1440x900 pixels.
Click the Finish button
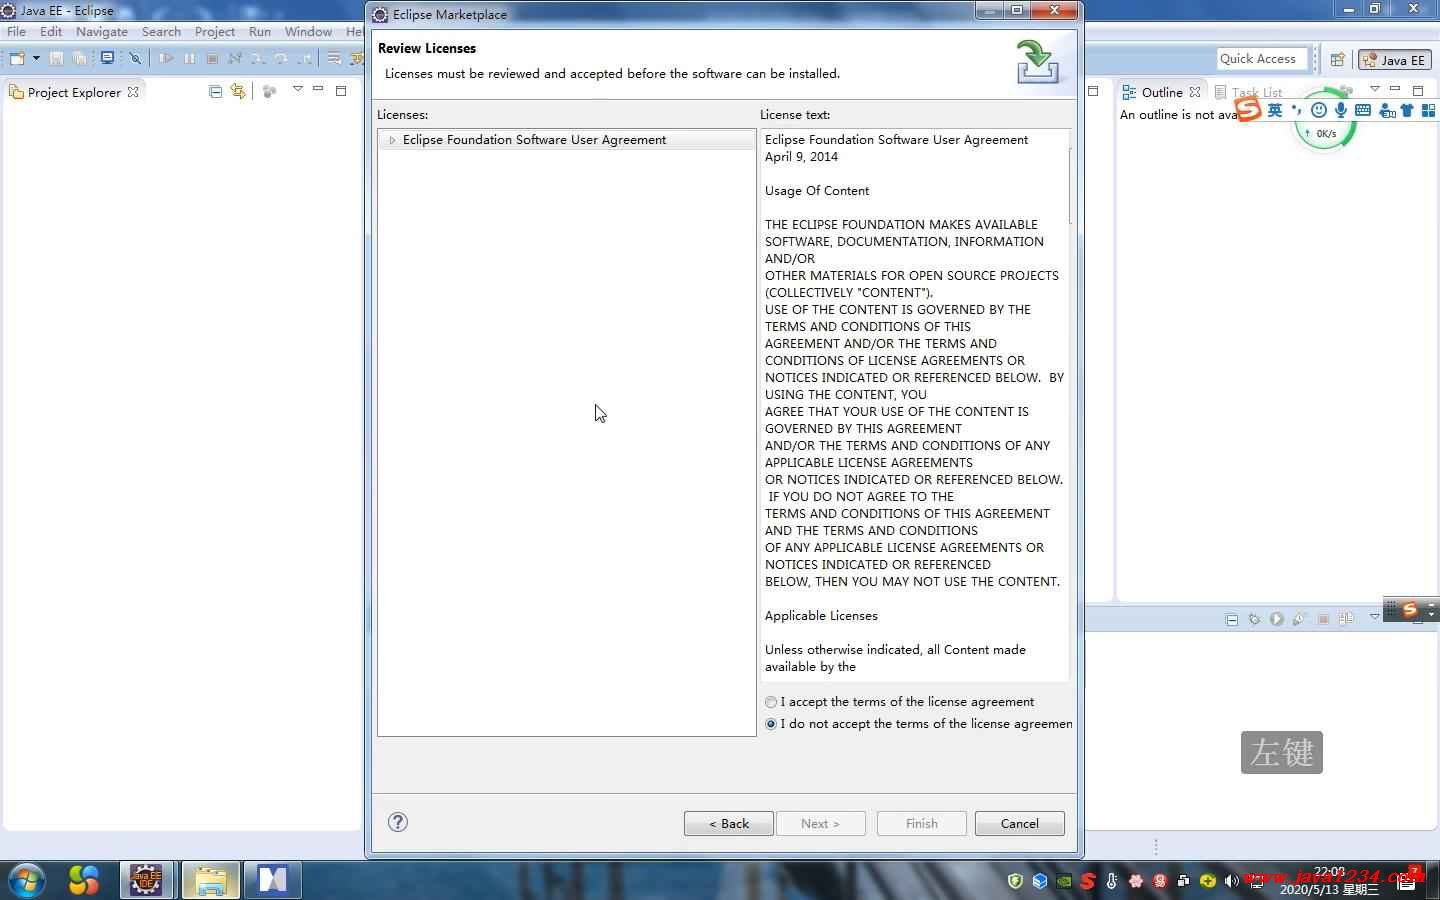pyautogui.click(x=922, y=823)
